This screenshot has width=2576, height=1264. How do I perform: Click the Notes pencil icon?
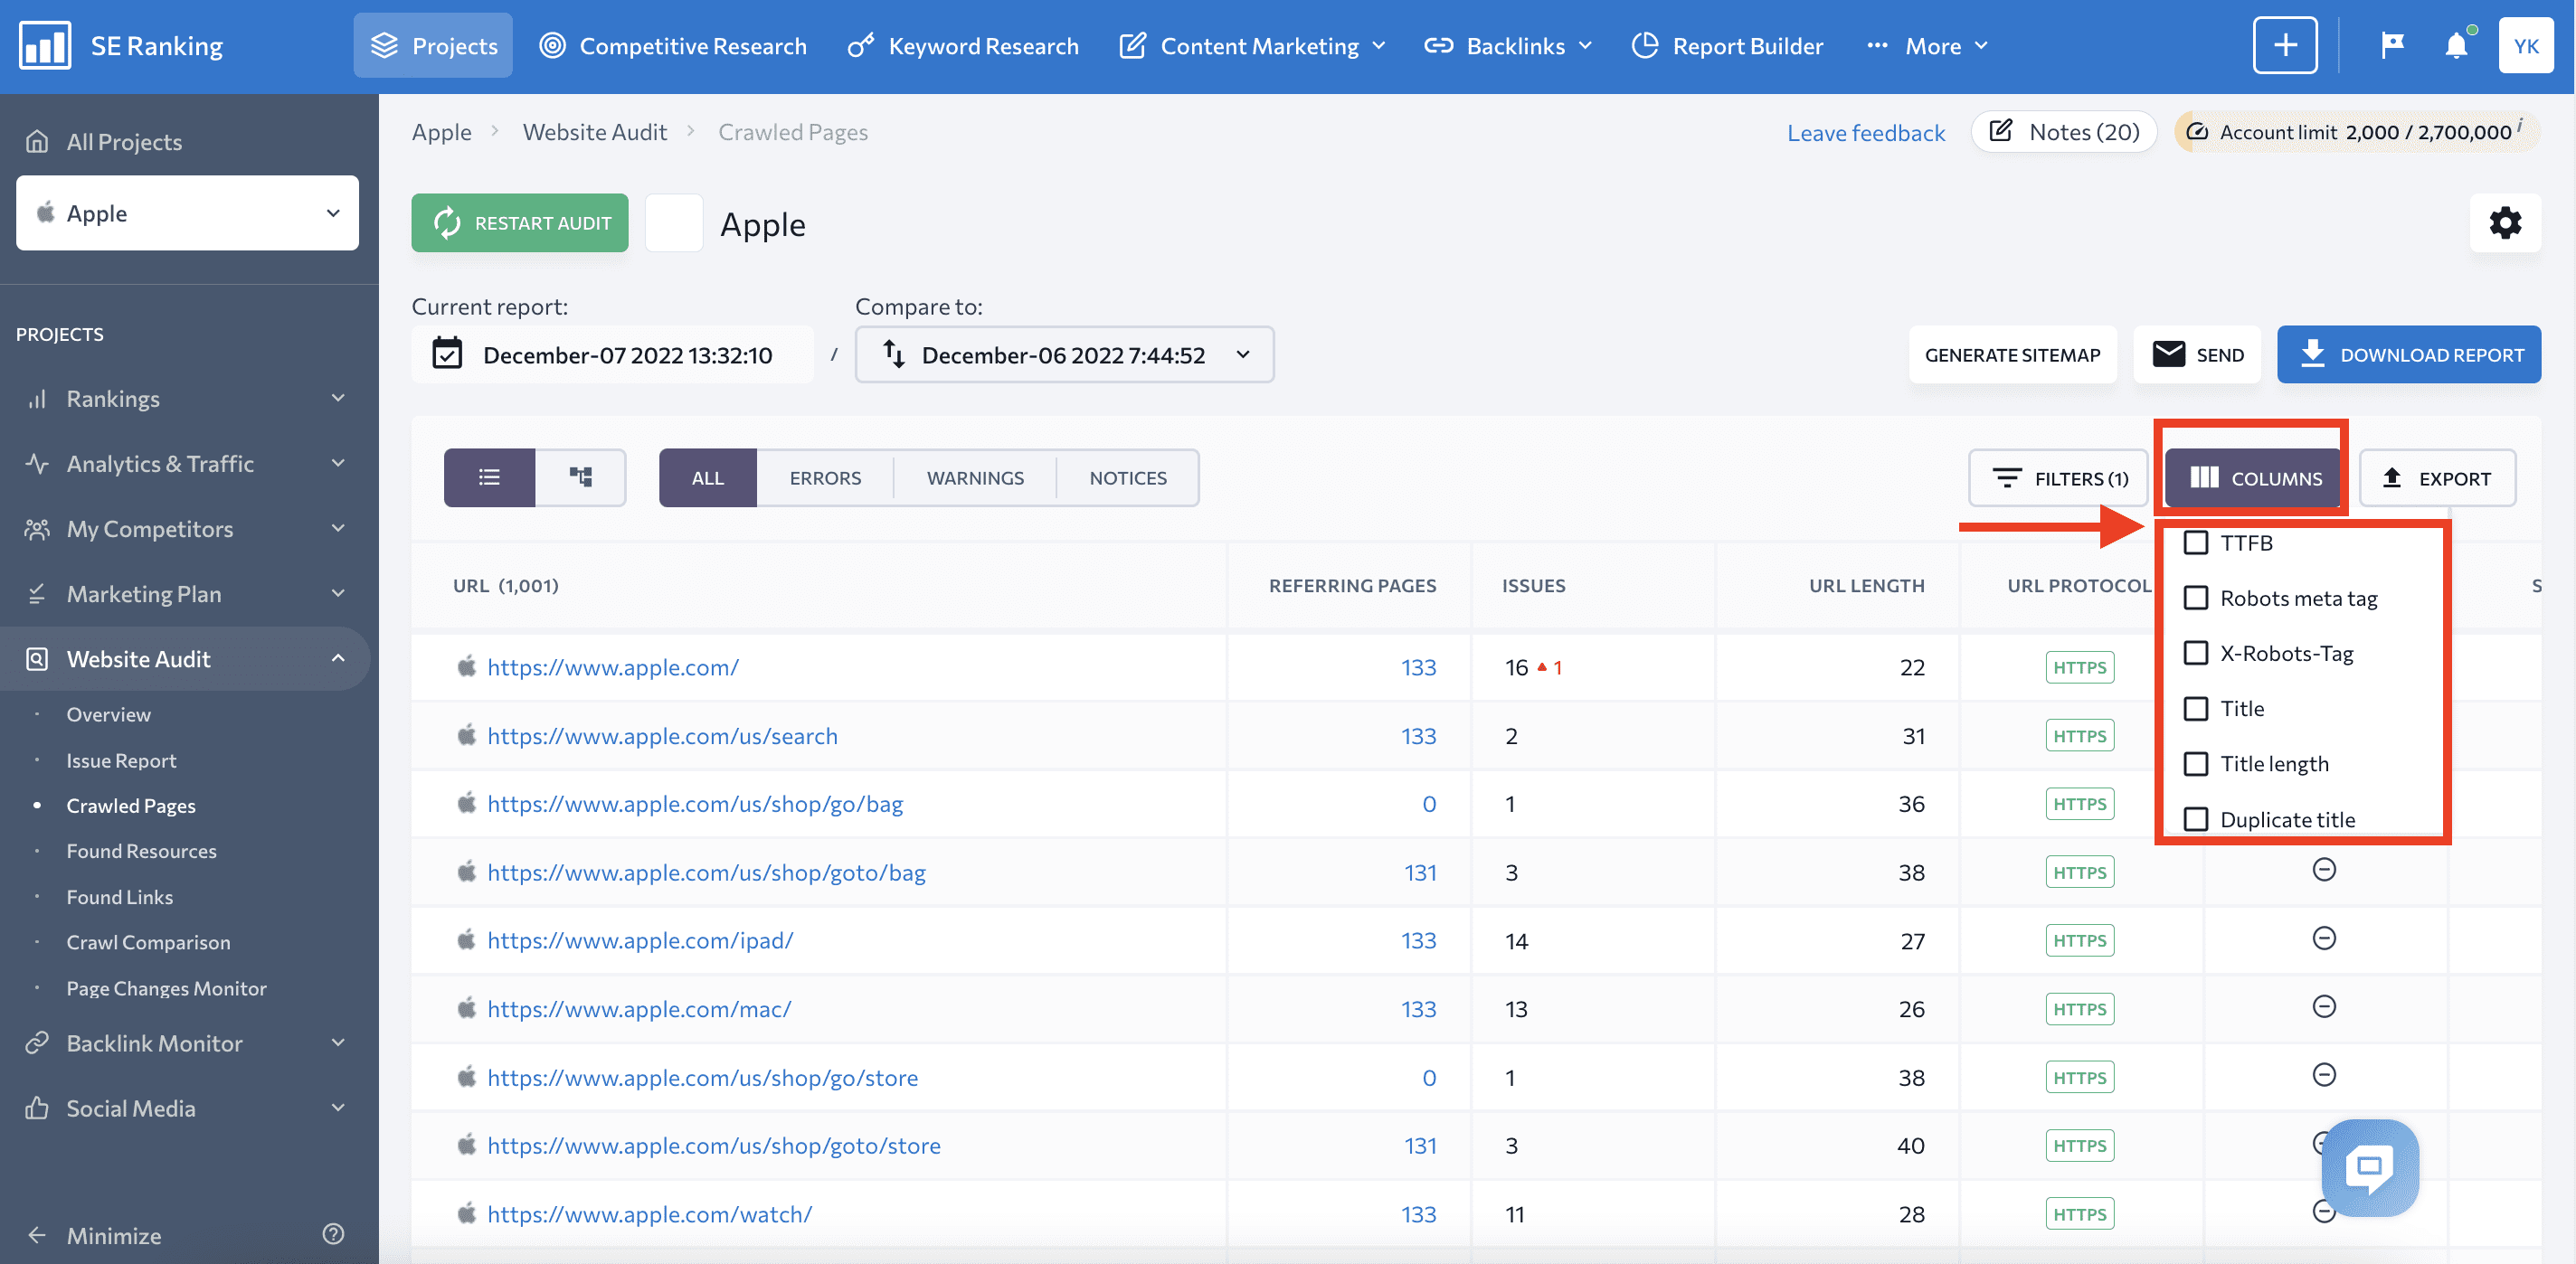[2001, 131]
